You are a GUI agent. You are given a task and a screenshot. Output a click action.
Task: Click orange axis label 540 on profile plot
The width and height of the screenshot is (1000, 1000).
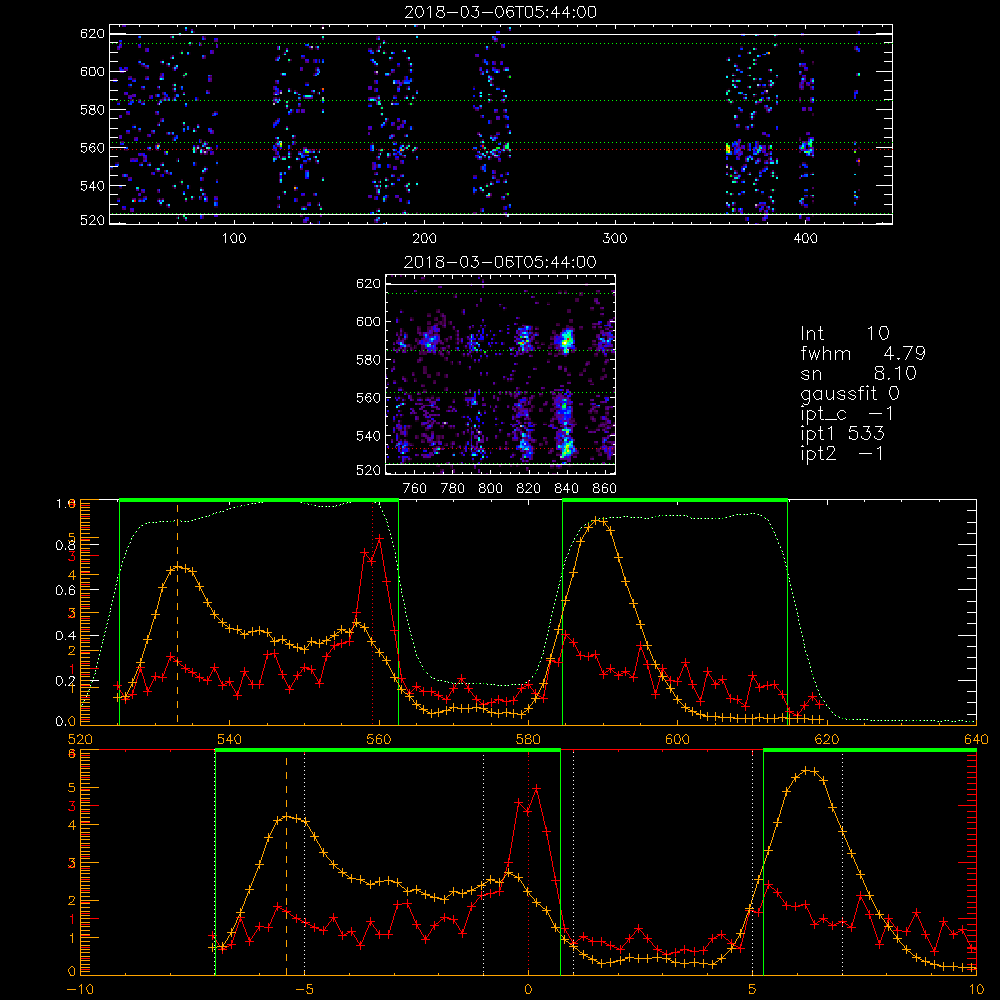(x=230, y=739)
